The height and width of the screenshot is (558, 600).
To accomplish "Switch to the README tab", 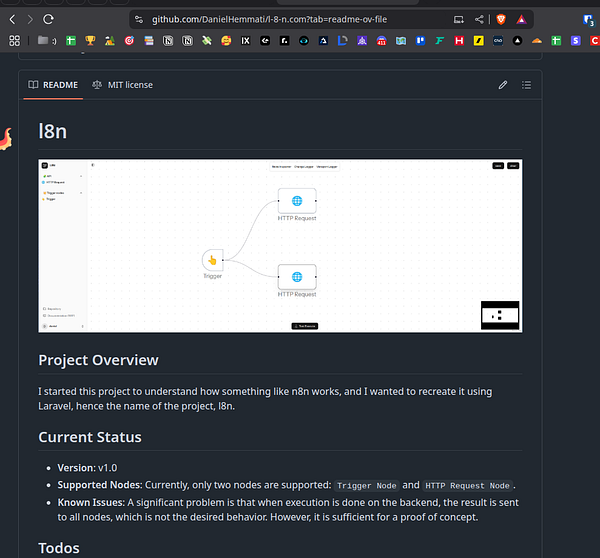I will point(53,85).
